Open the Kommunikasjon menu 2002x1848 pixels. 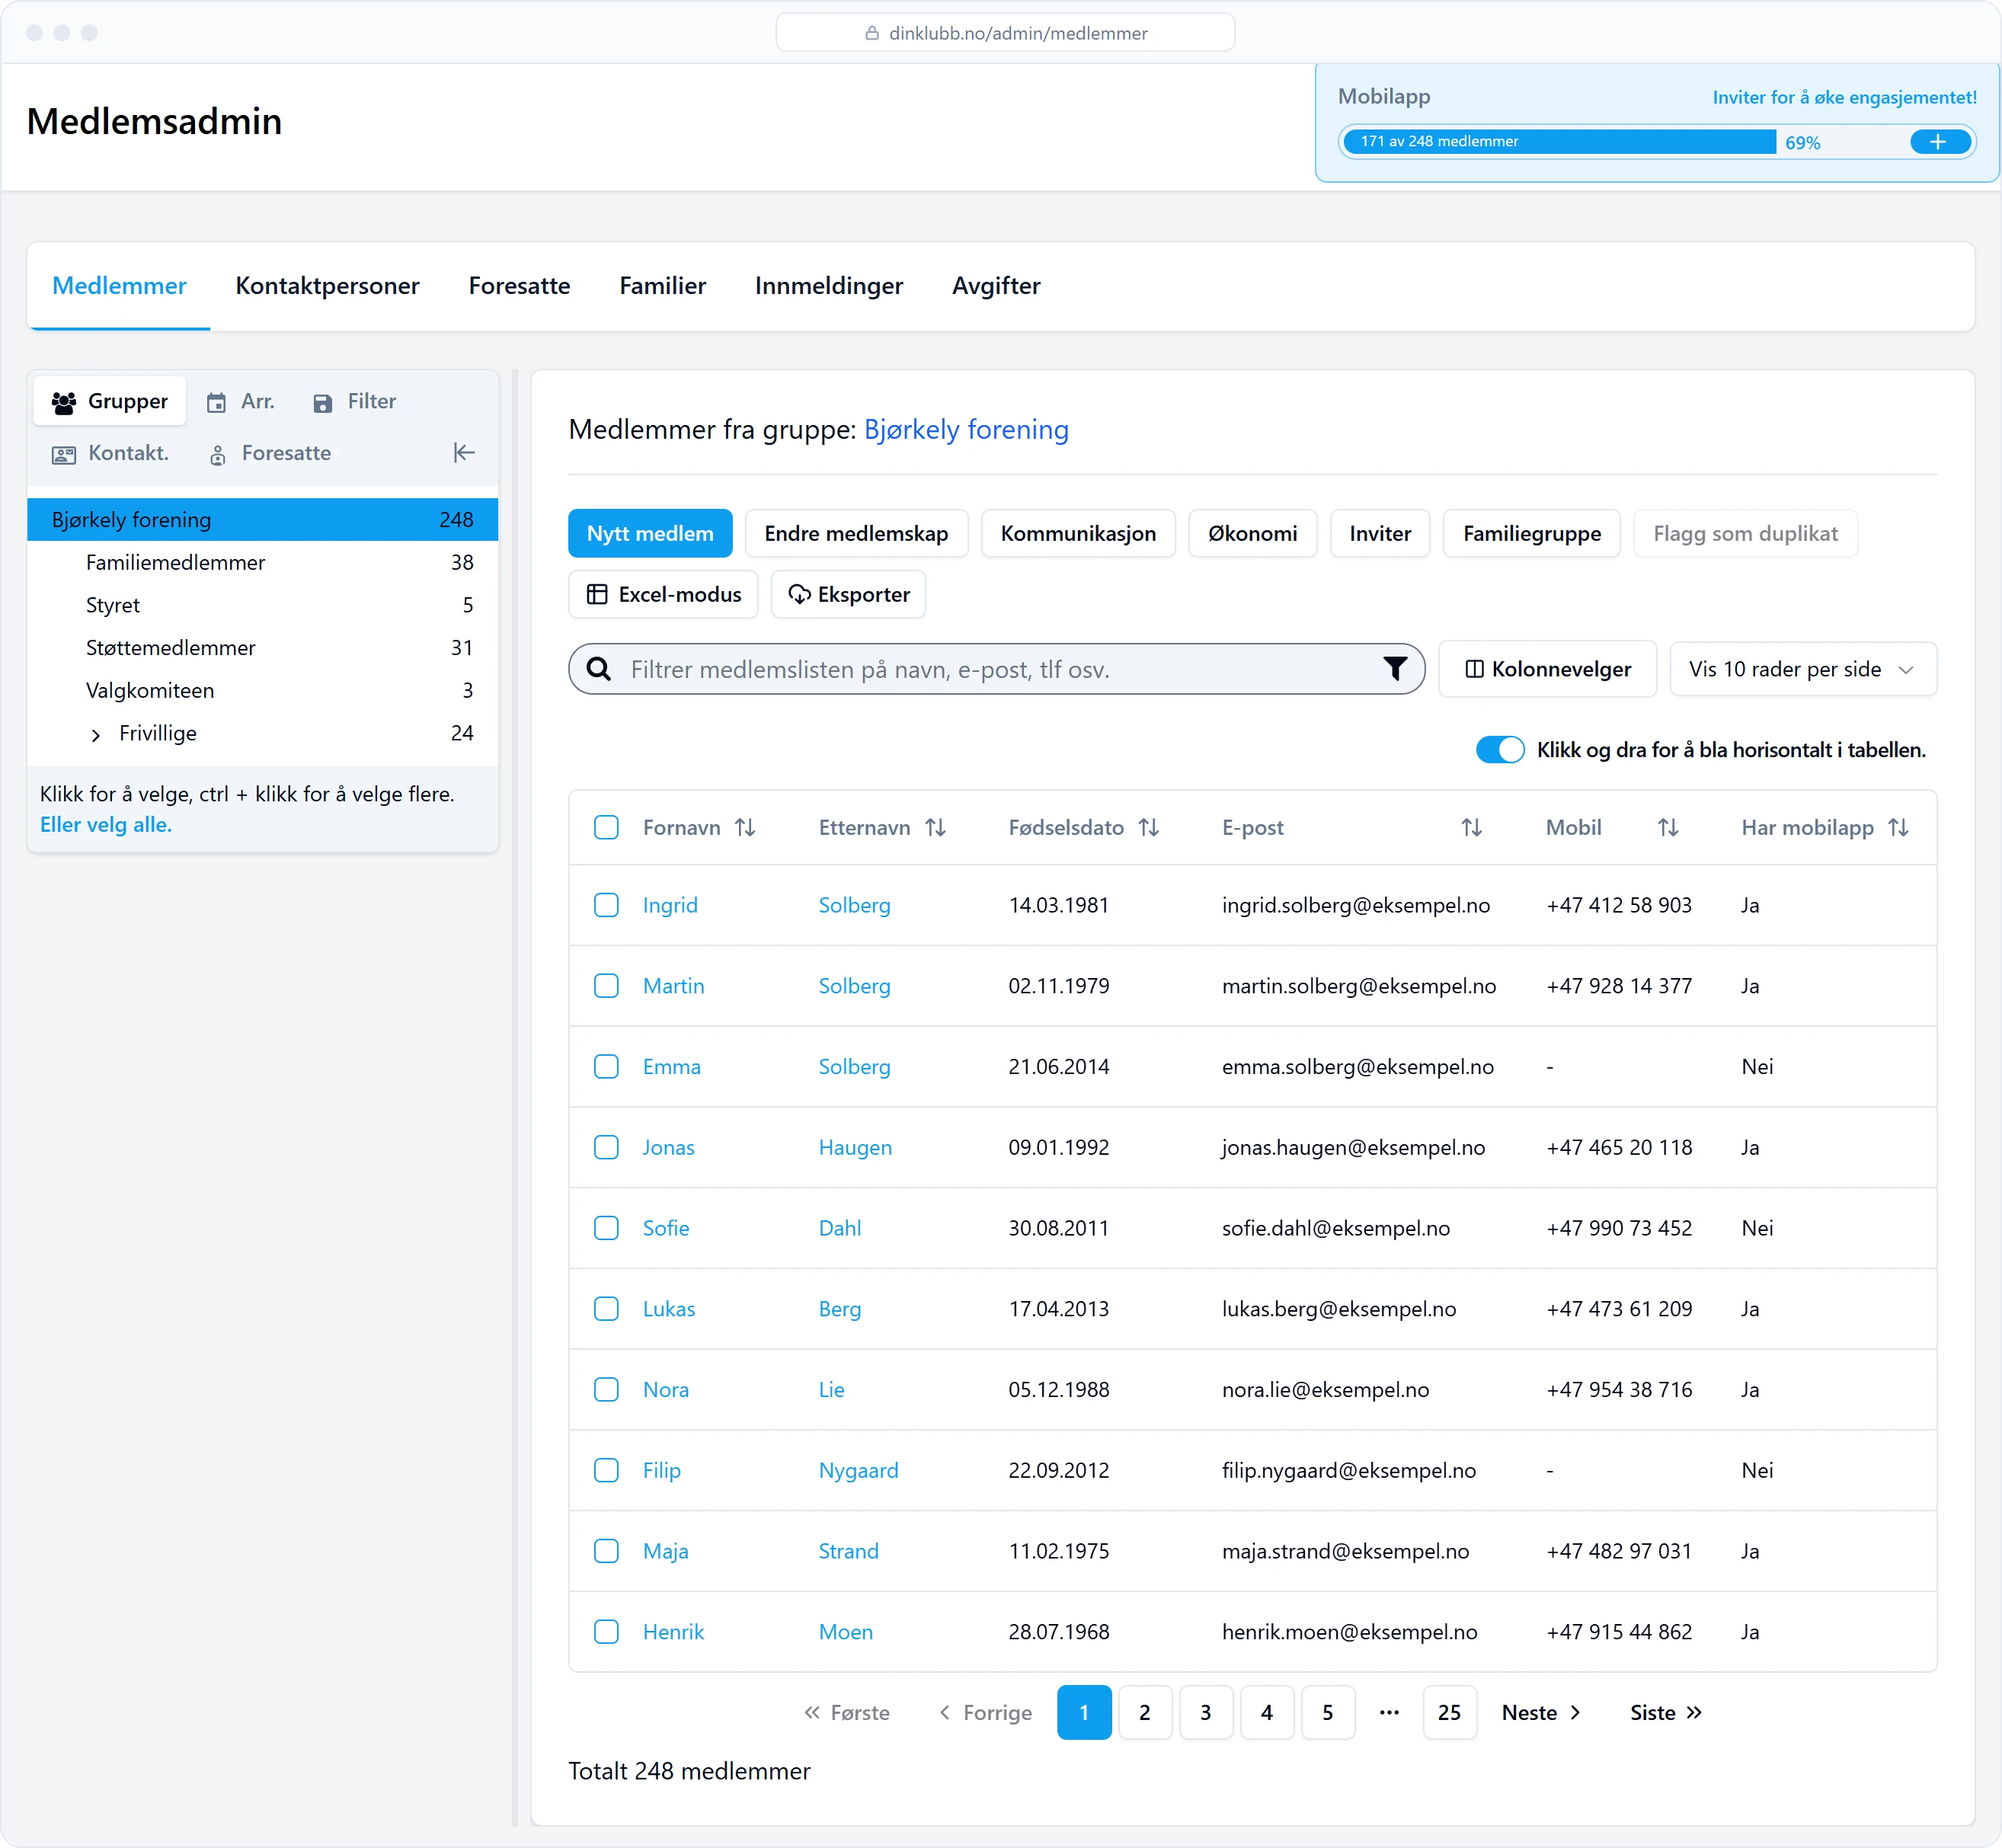coord(1078,534)
